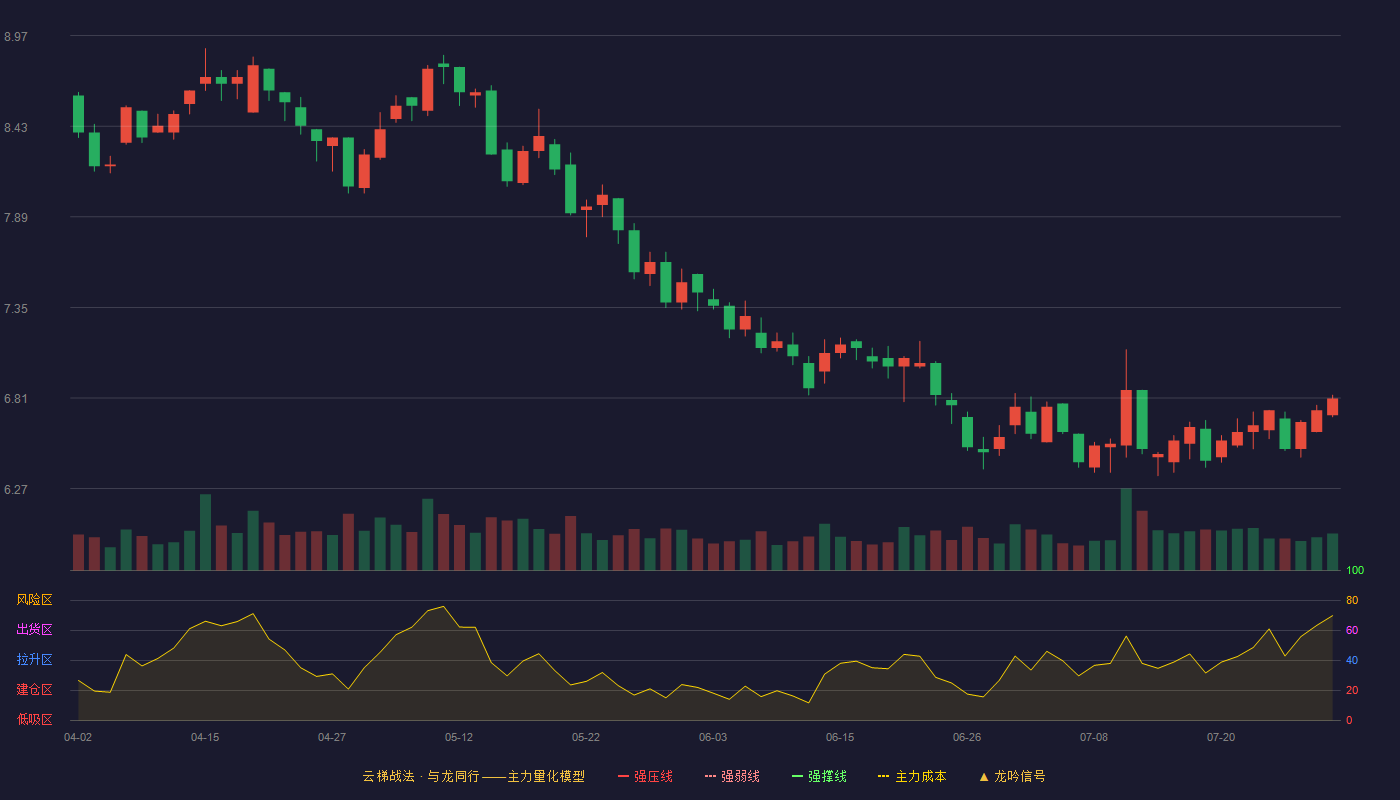Image resolution: width=1400 pixels, height=800 pixels.
Task: Click the 06-15 date label
Action: (840, 737)
